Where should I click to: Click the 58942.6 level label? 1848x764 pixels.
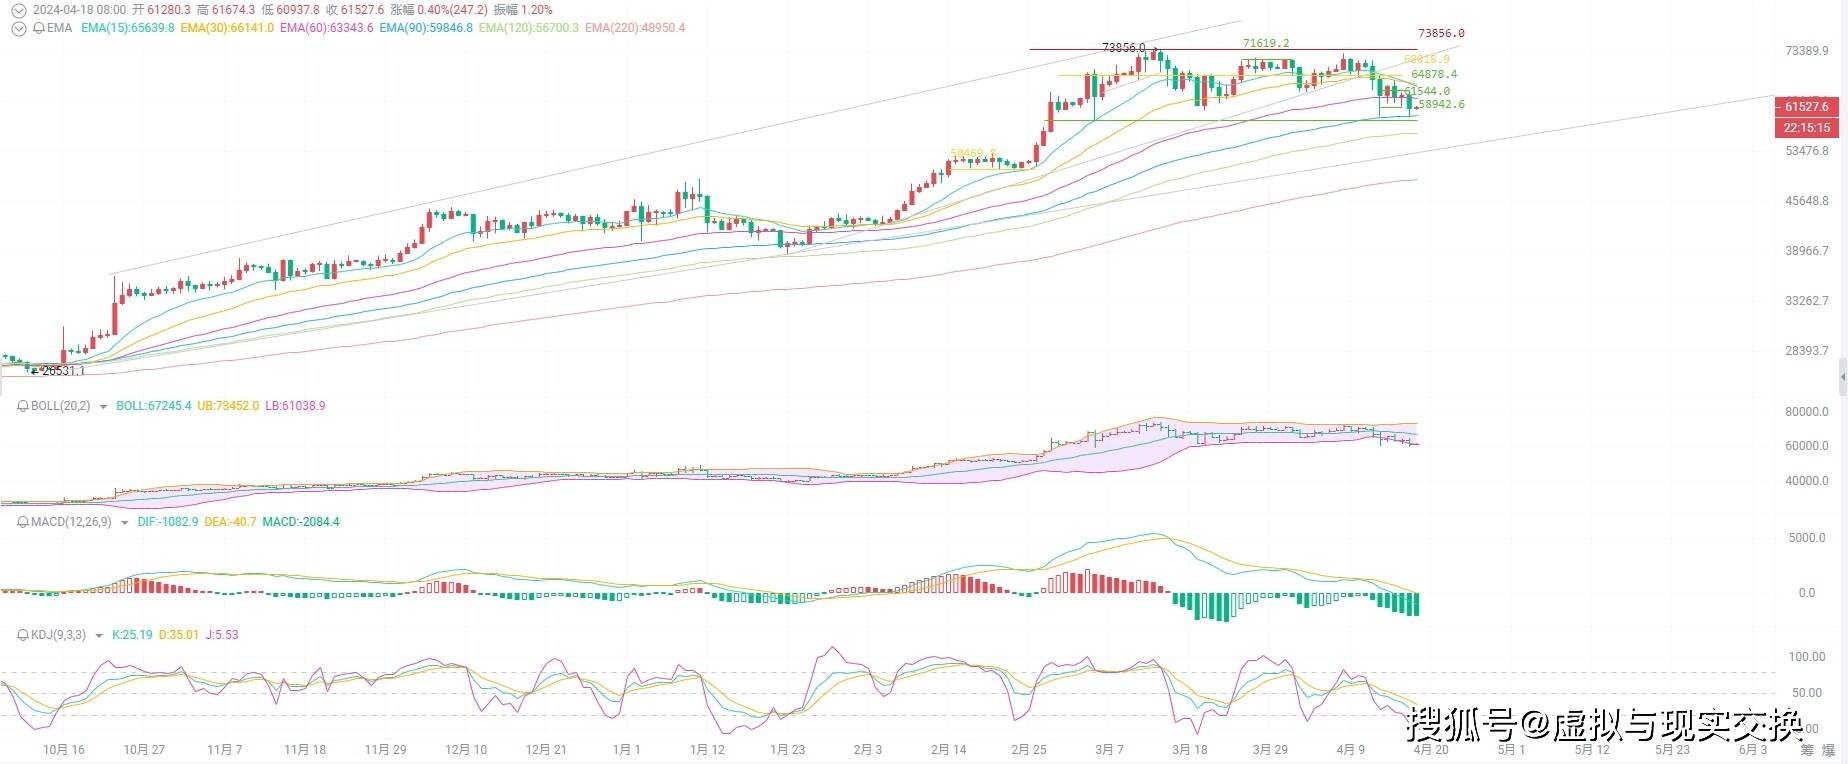click(x=1441, y=104)
